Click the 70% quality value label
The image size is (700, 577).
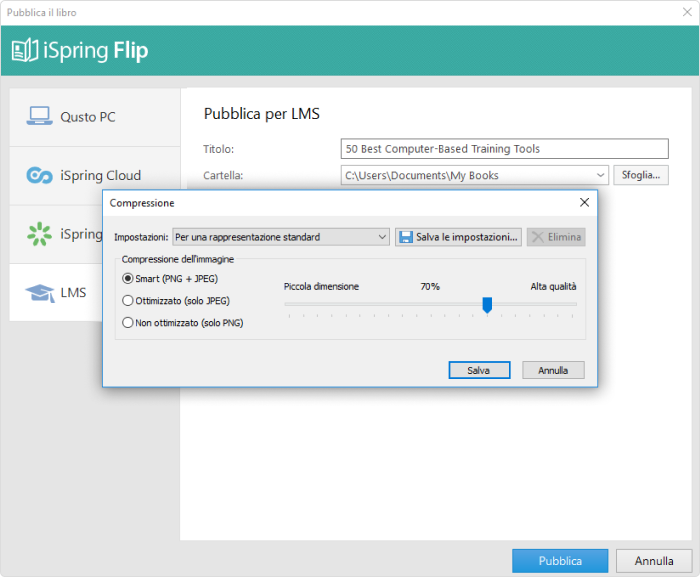[430, 286]
